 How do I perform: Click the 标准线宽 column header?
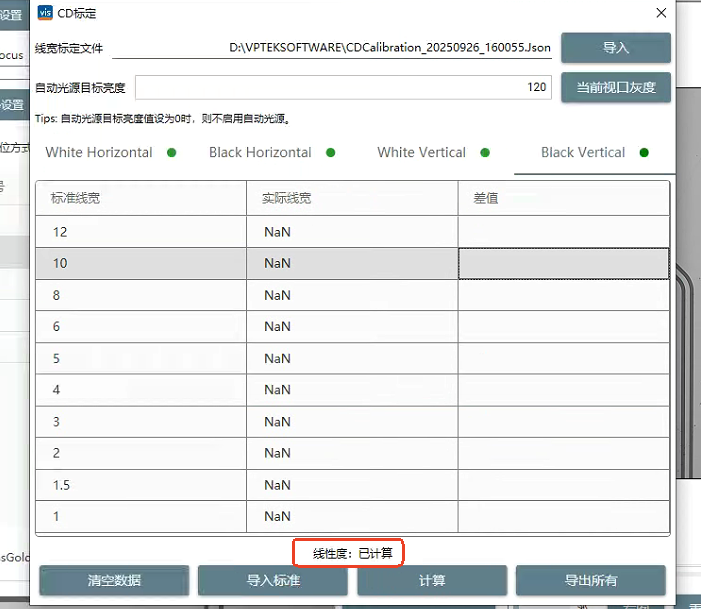[140, 198]
